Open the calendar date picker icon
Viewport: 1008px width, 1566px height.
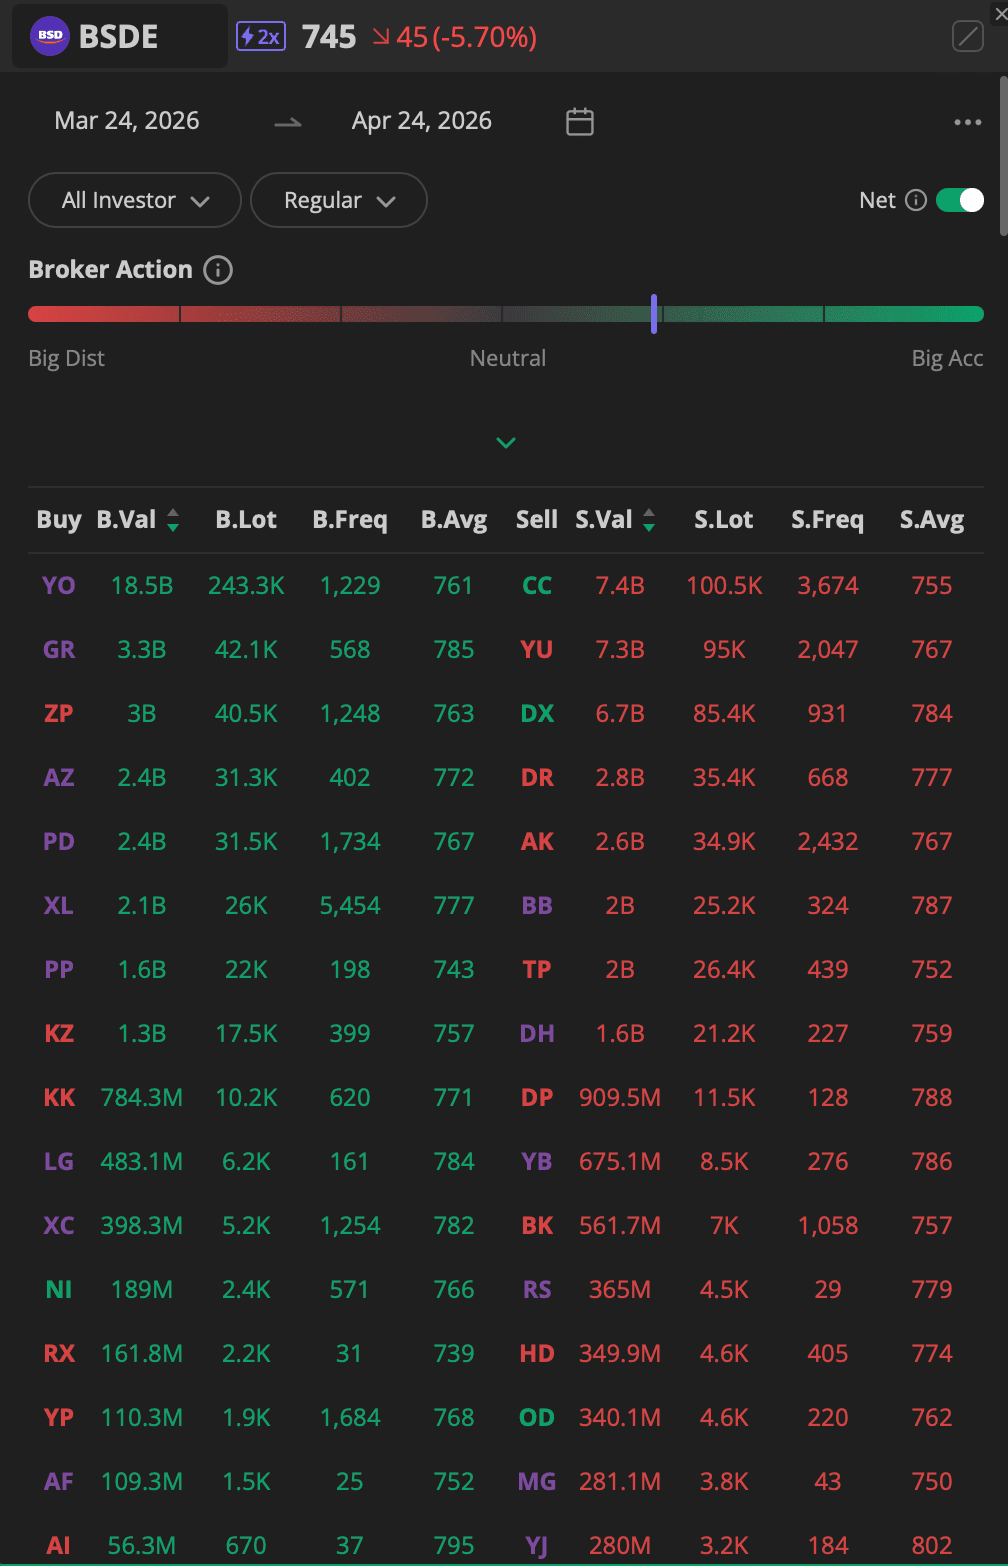pyautogui.click(x=580, y=121)
